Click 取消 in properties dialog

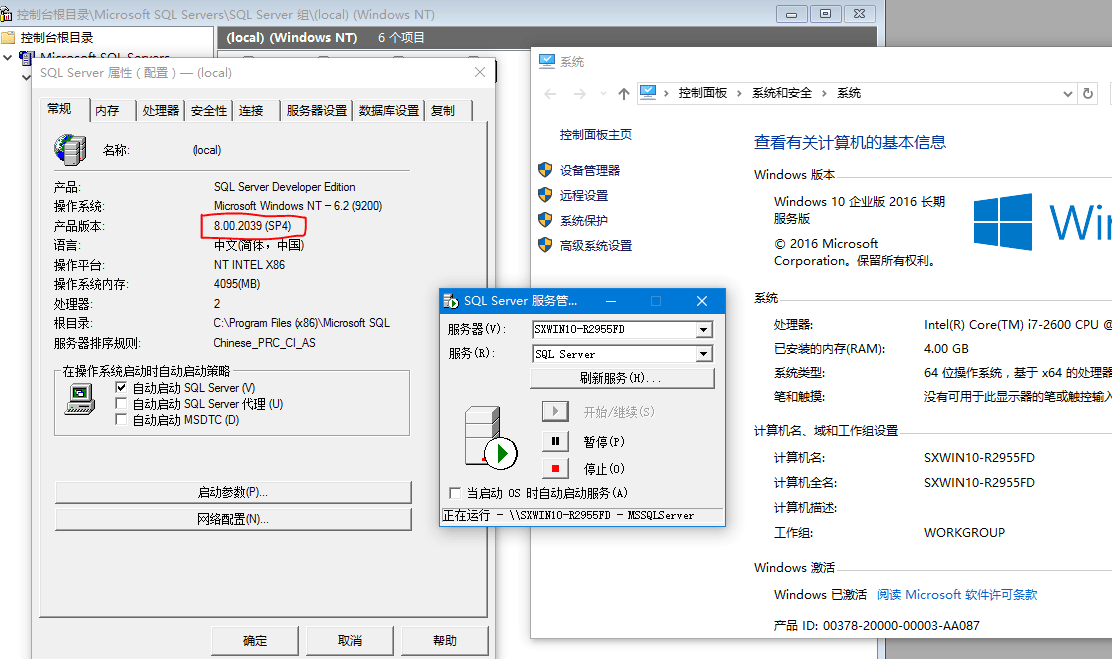[x=350, y=640]
